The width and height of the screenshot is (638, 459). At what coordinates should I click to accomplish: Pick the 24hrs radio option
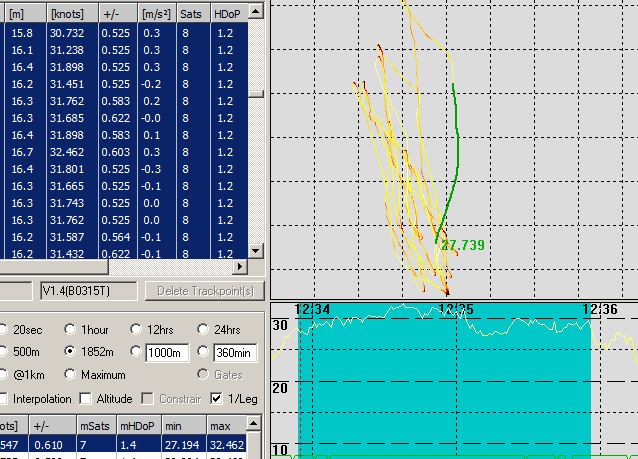click(x=206, y=330)
